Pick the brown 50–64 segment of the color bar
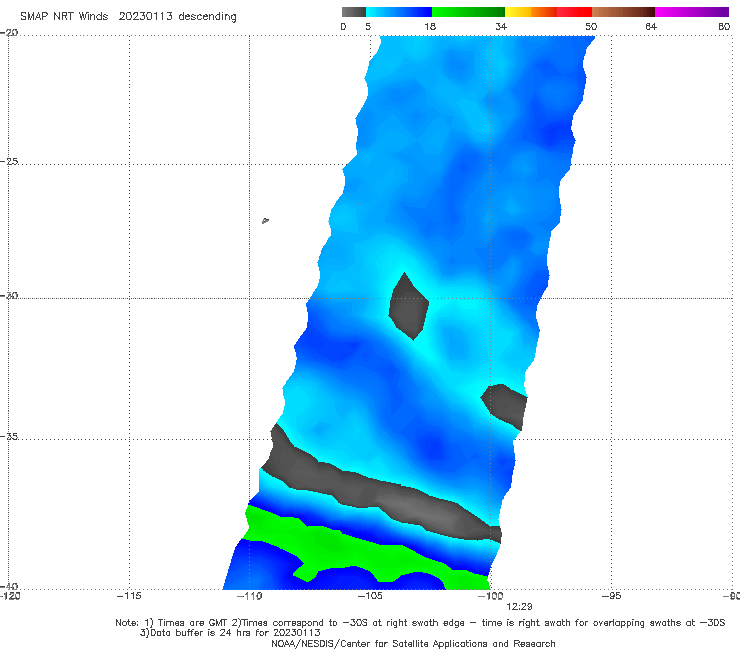This screenshot has height=650, width=740. pyautogui.click(x=623, y=12)
